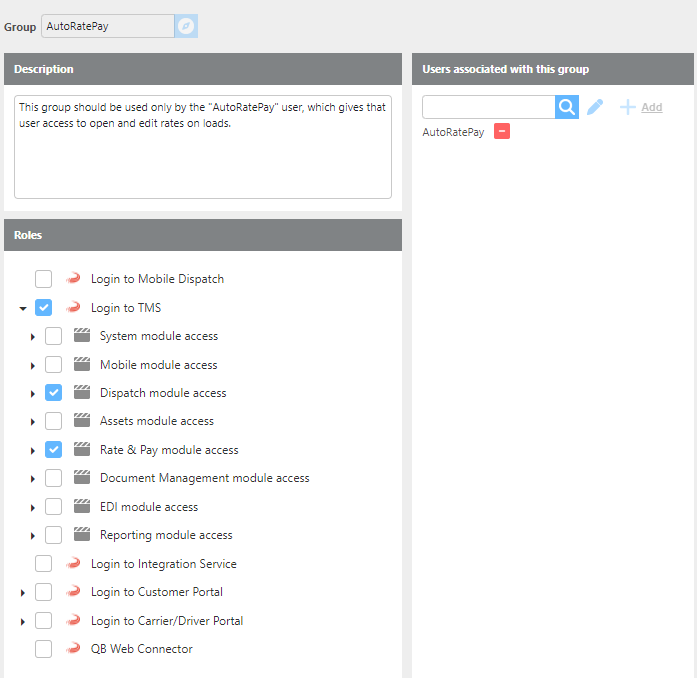Remove AutoRatePay user with red minus icon
The image size is (697, 678).
pos(502,132)
